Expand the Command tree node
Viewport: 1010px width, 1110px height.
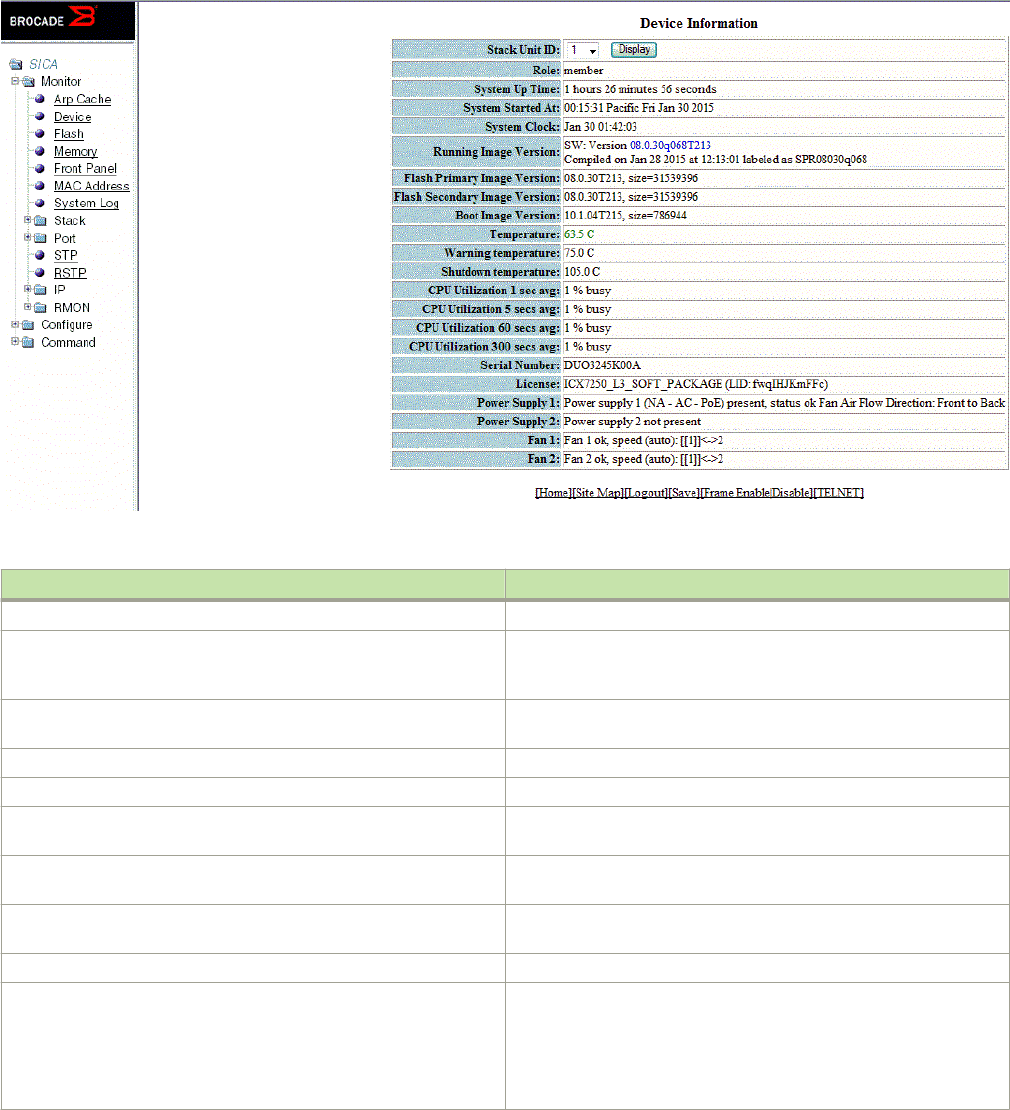coord(15,341)
